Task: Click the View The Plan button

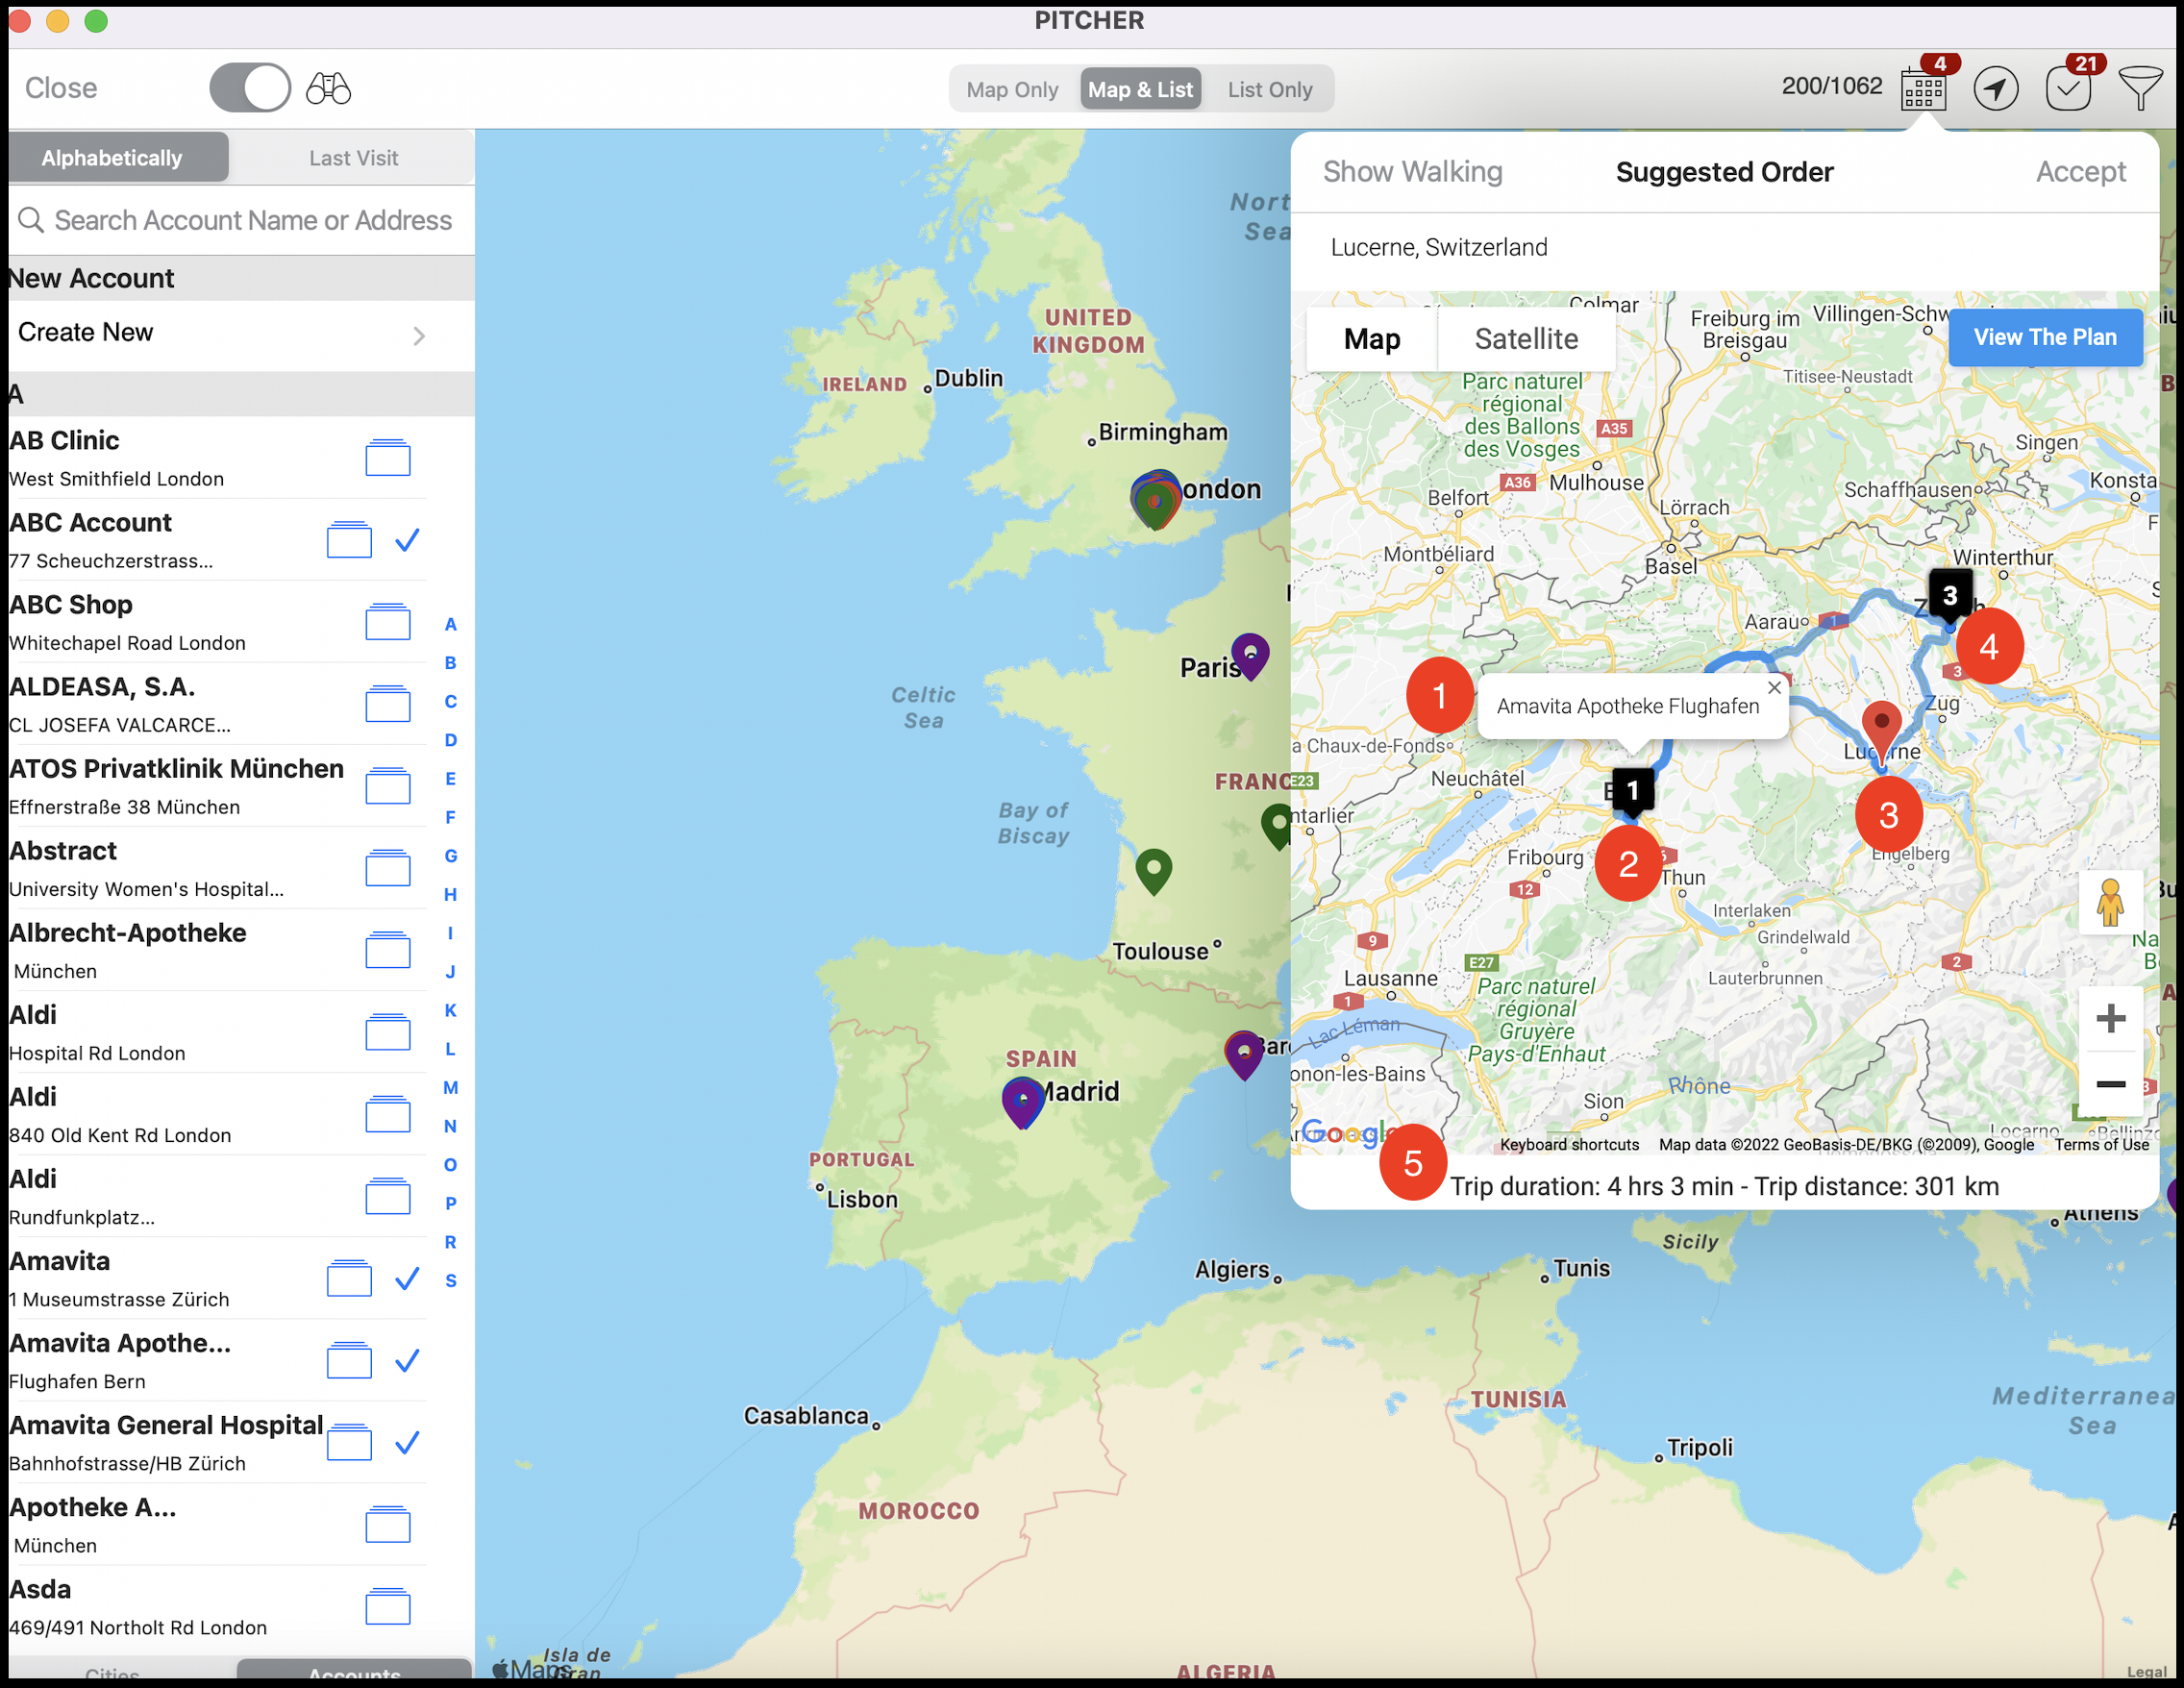Action: click(2045, 338)
